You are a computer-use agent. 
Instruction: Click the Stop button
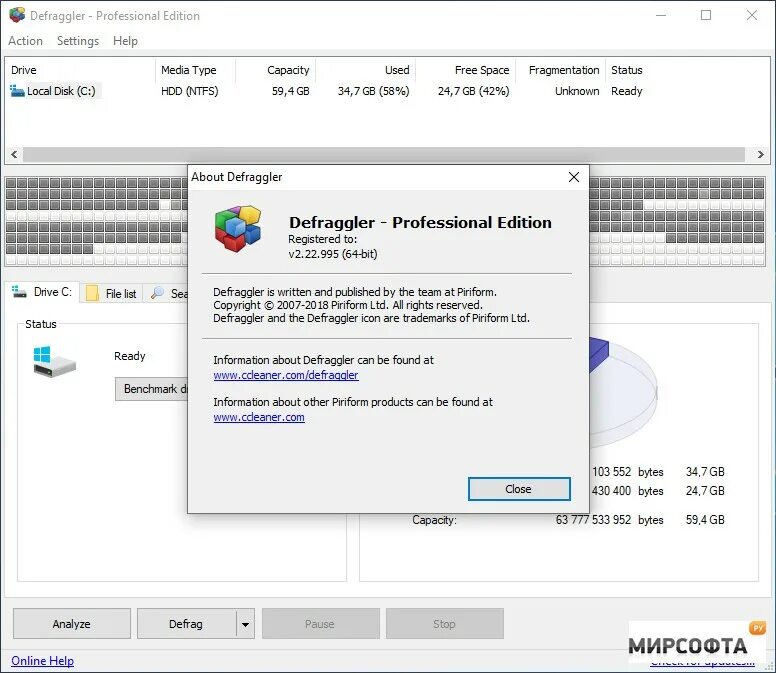(x=444, y=624)
